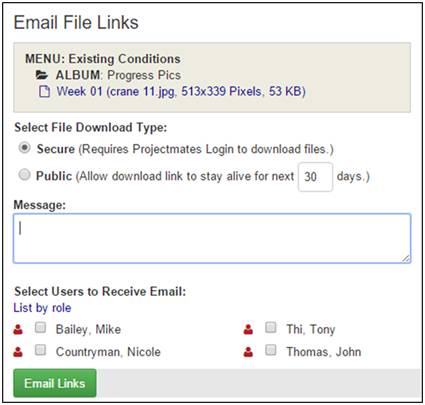The image size is (425, 405).
Task: Click the MENU: Existing Conditions heading
Action: (103, 59)
